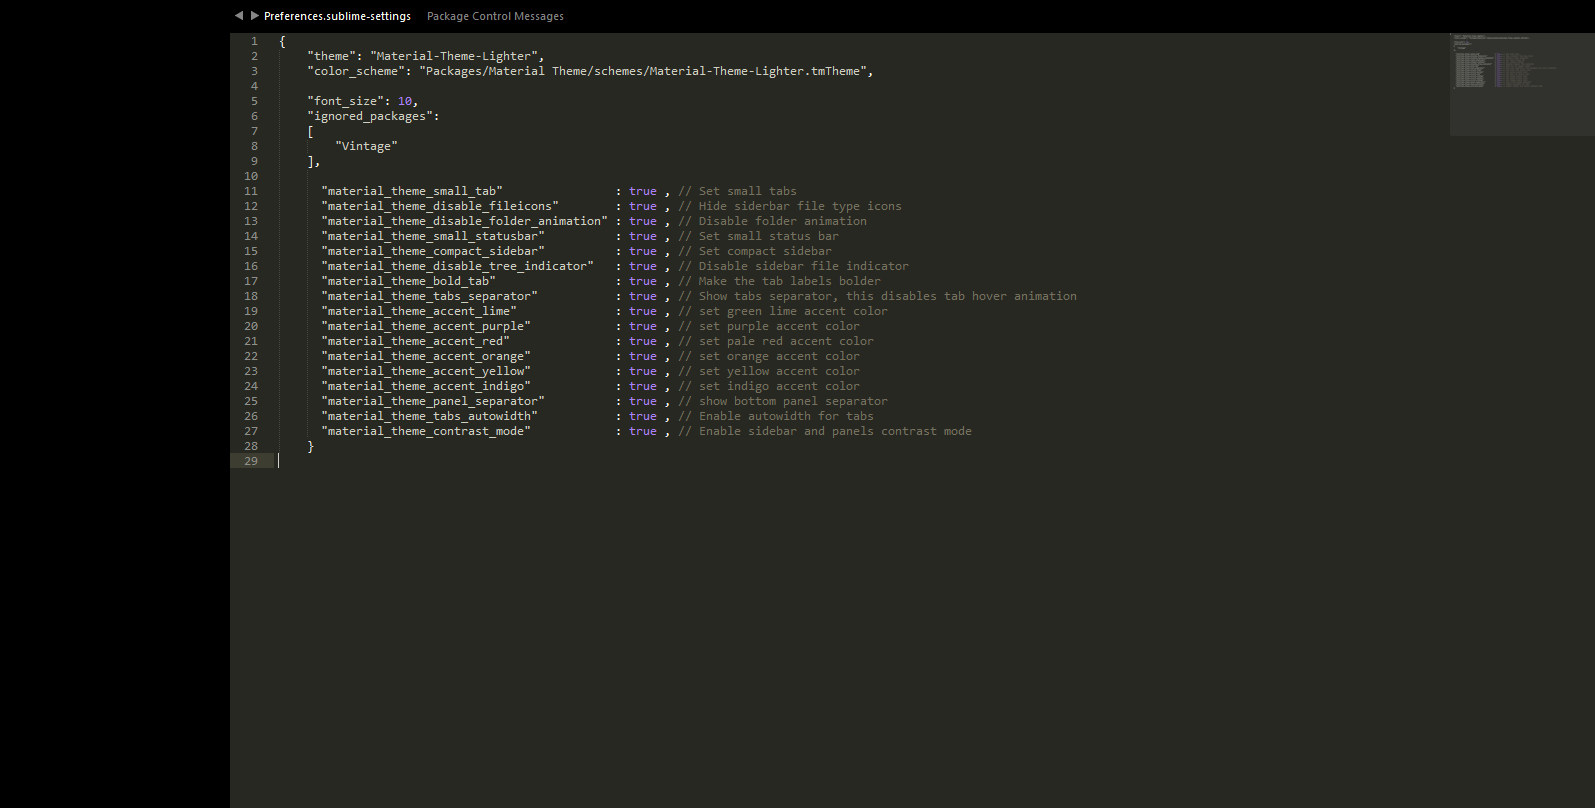Click comment "Enable autowidth for tabs"
Screen dimensions: 1595x808
[x=776, y=416]
